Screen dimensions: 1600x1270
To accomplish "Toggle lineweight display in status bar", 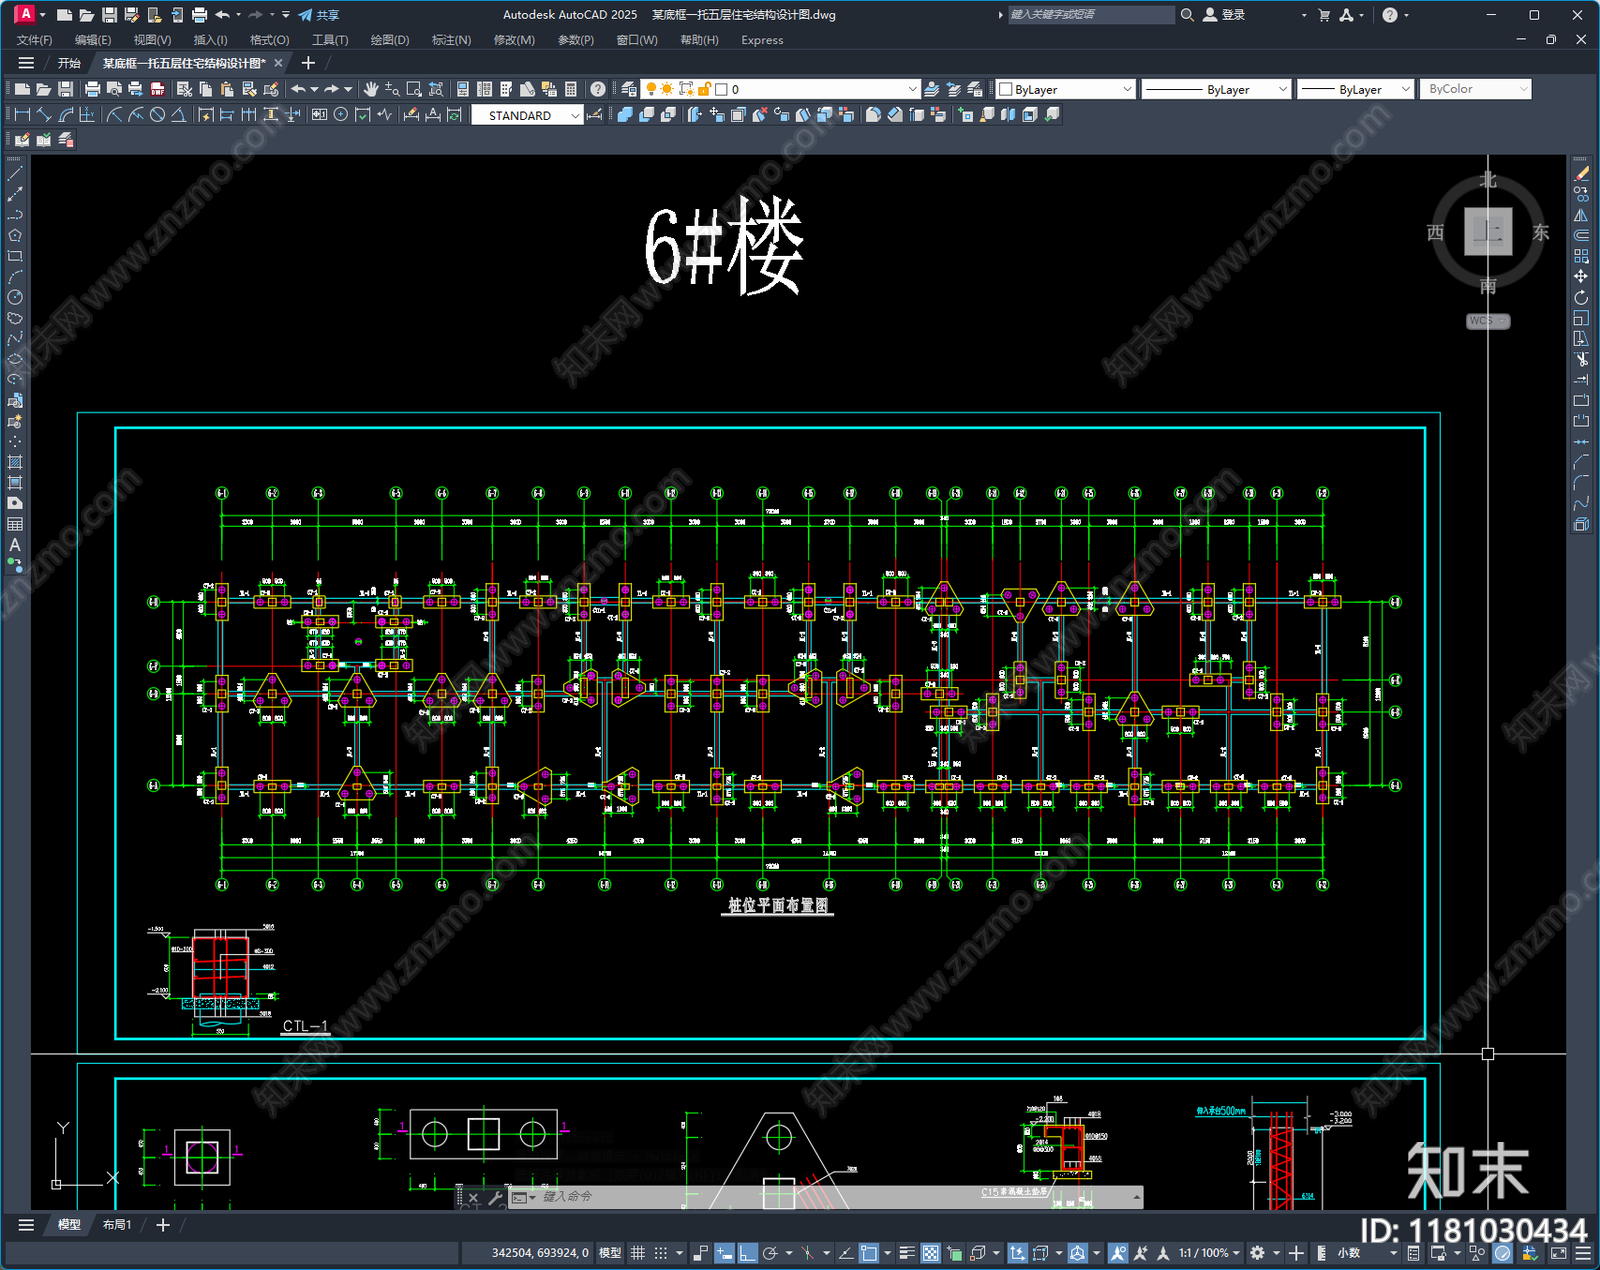I will coord(907,1253).
